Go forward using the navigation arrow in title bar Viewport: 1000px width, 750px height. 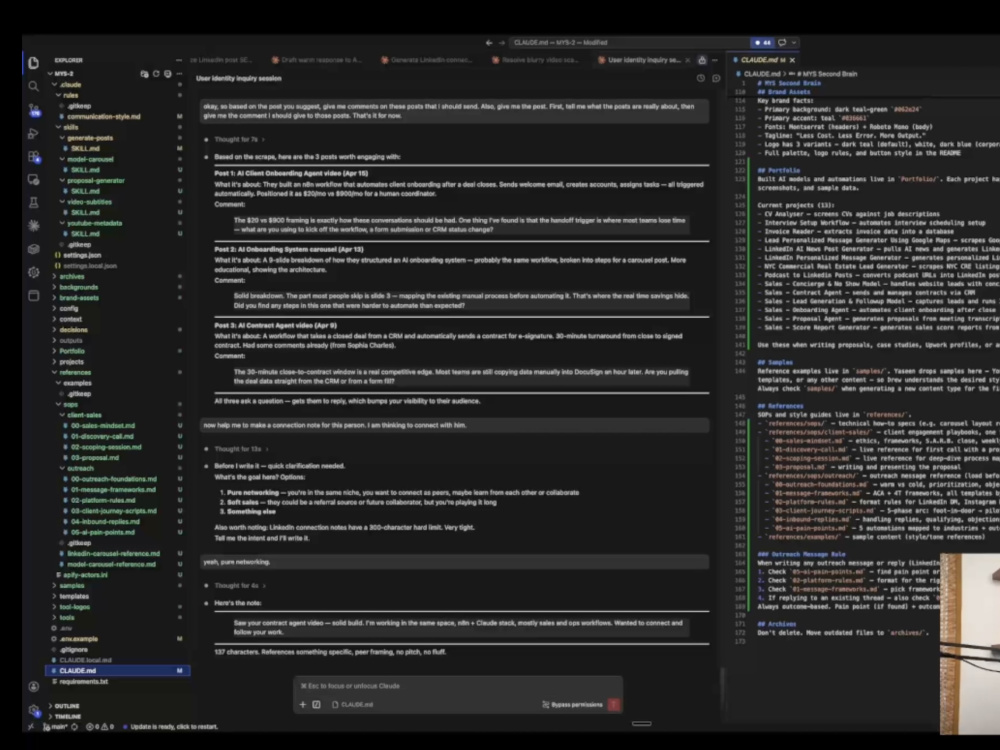[x=502, y=43]
